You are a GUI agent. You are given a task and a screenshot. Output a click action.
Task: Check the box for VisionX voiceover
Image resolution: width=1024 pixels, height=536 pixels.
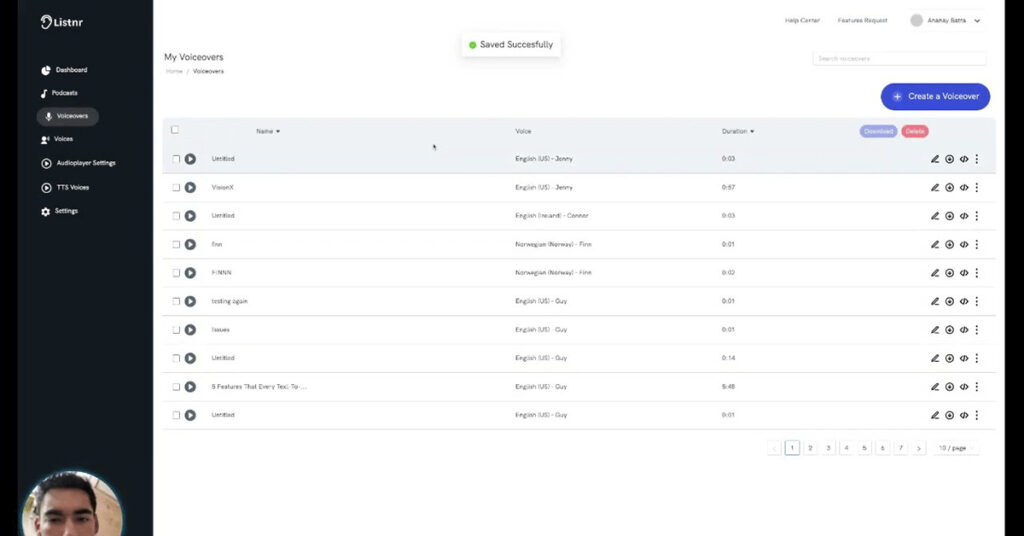click(x=176, y=187)
